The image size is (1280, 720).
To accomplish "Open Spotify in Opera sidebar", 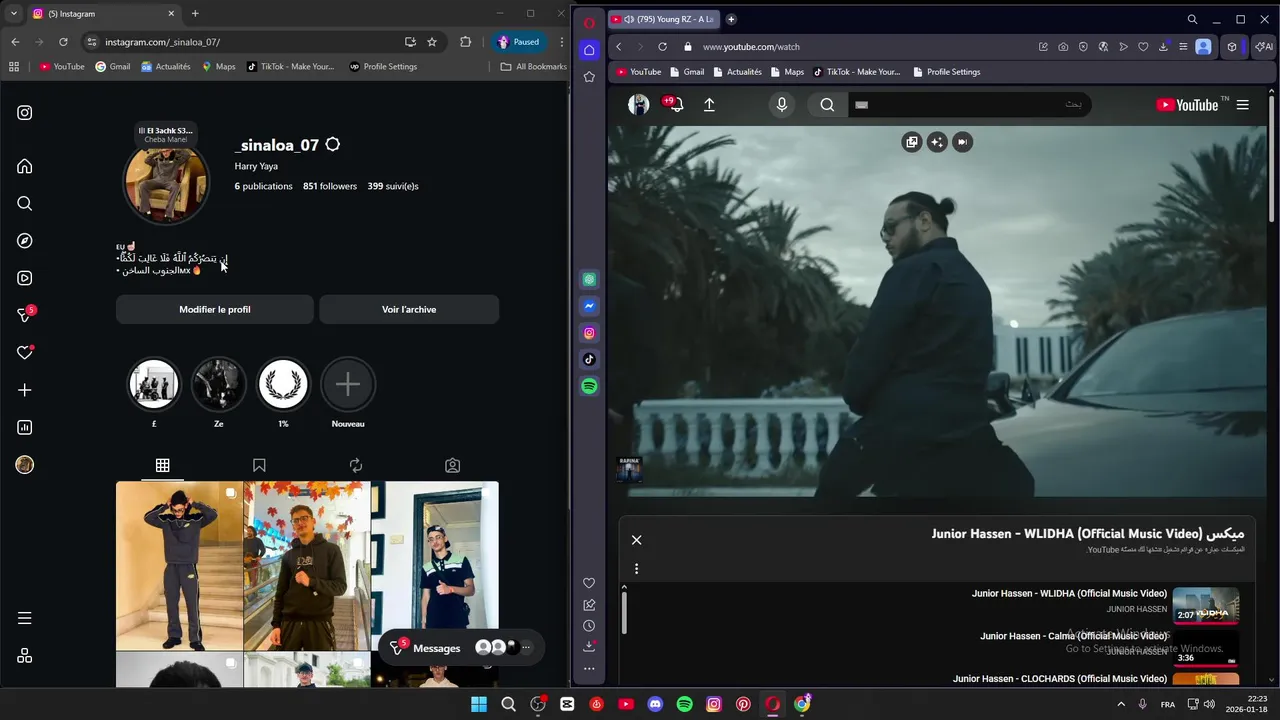I will pos(589,386).
